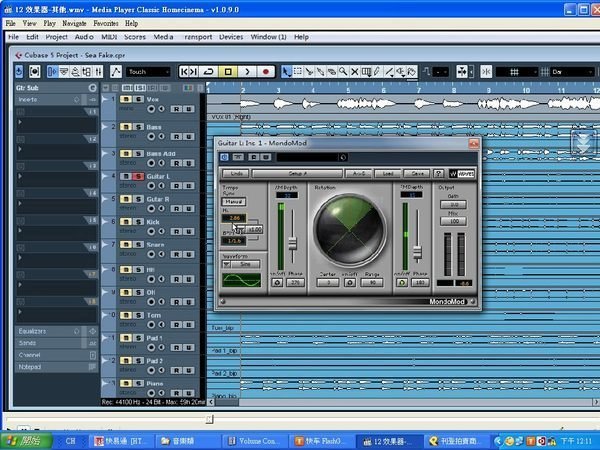Select the Zoom magnifier tool in the toolbar
This screenshot has width=600, height=450.
(x=343, y=72)
